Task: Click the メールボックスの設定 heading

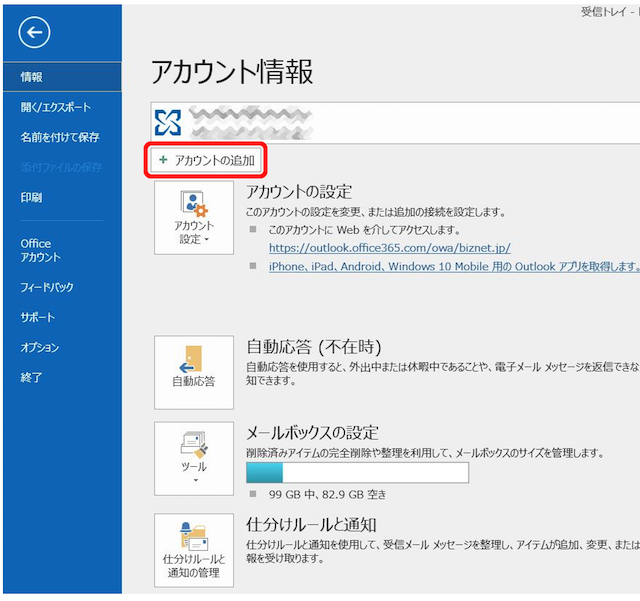Action: click(x=312, y=433)
